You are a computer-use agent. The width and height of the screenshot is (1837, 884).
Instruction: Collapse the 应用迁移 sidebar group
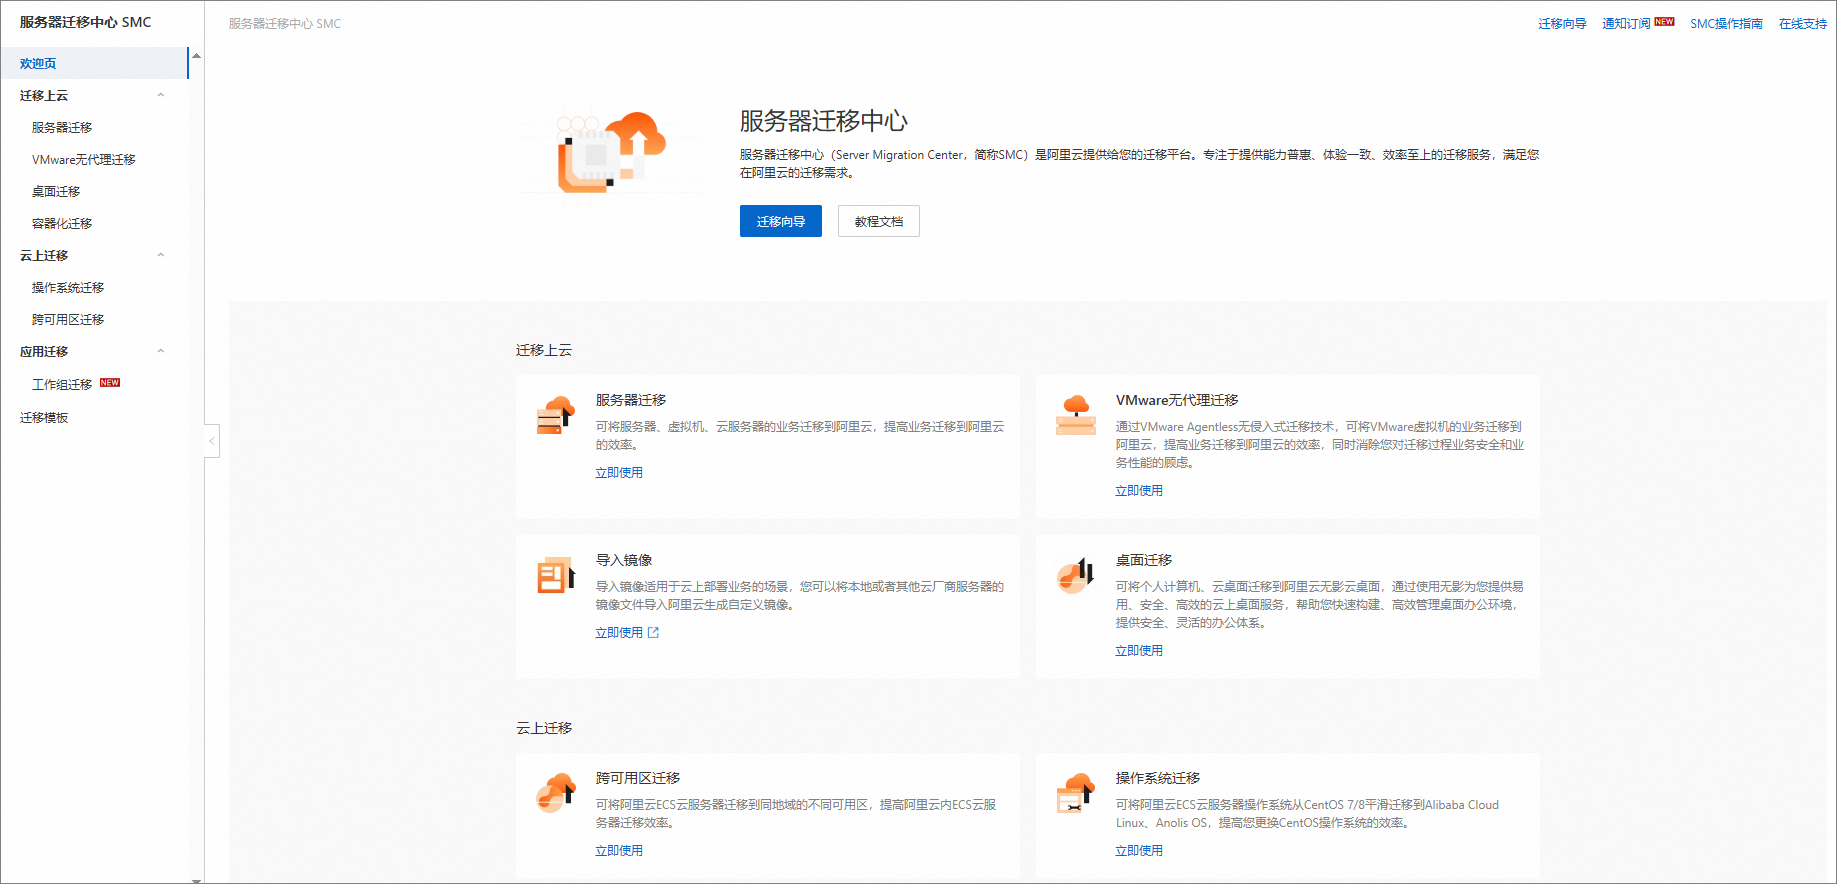click(160, 351)
